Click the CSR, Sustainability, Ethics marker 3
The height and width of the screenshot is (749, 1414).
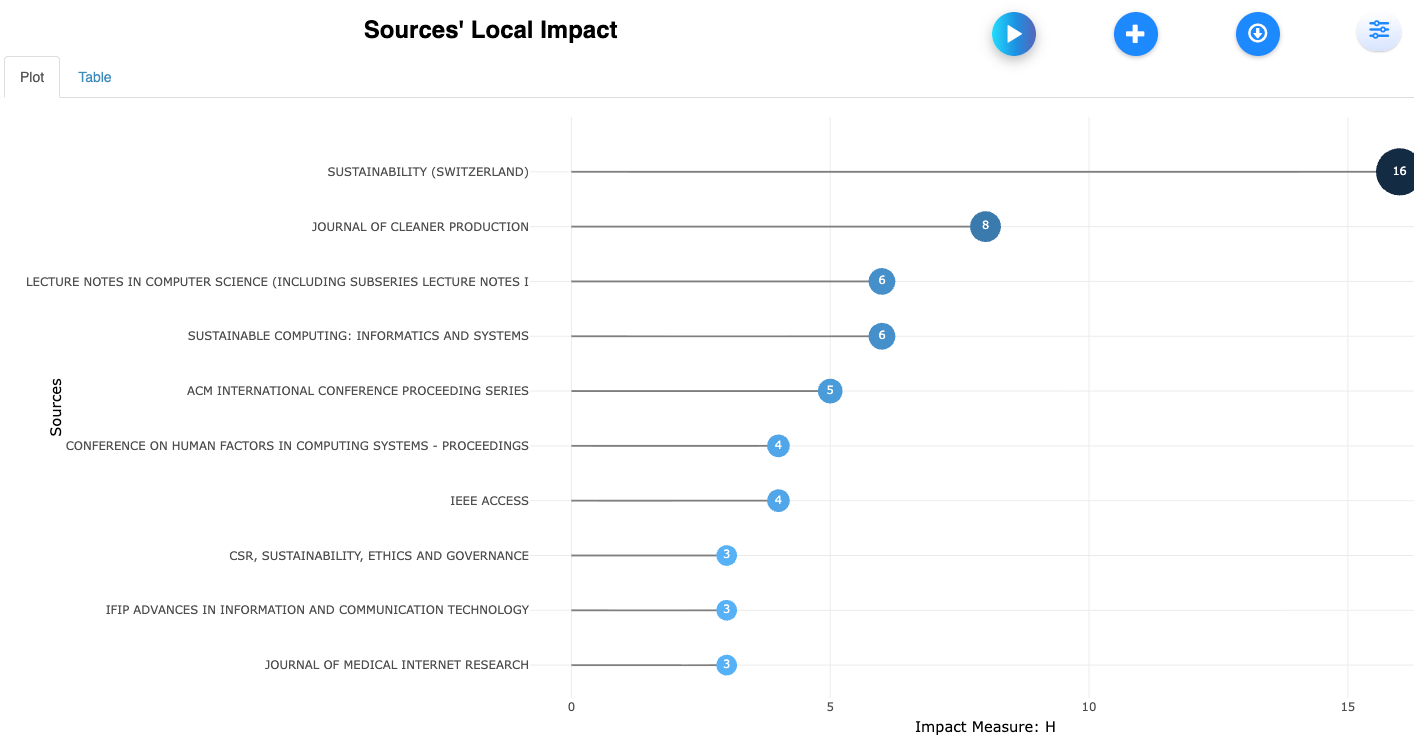pyautogui.click(x=726, y=555)
